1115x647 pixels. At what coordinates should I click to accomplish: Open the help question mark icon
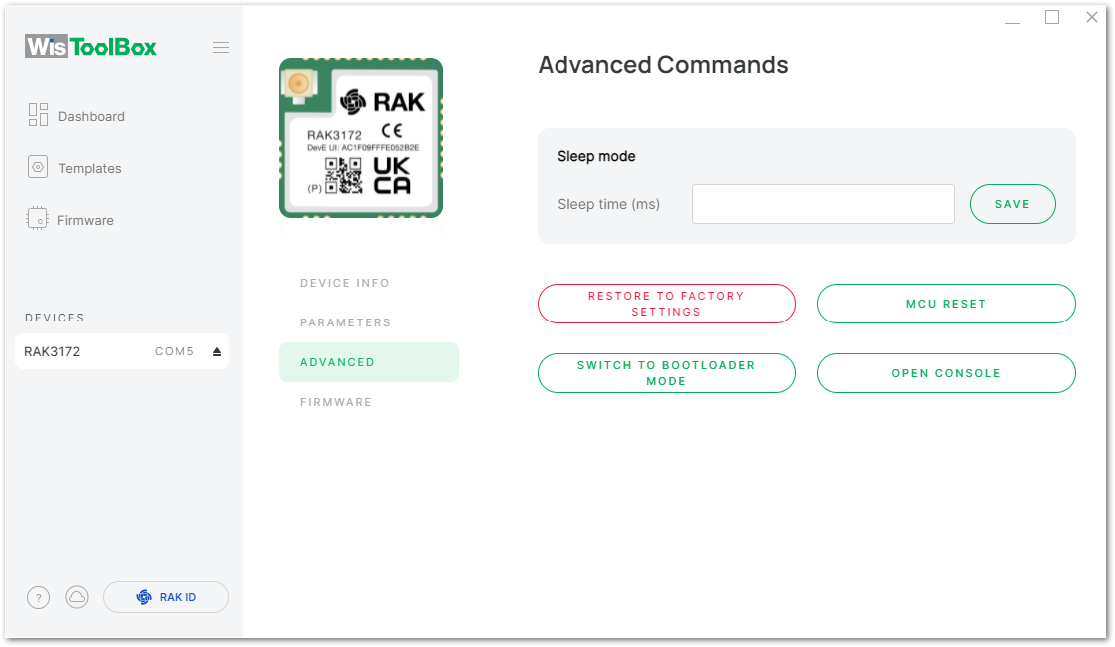tap(38, 597)
